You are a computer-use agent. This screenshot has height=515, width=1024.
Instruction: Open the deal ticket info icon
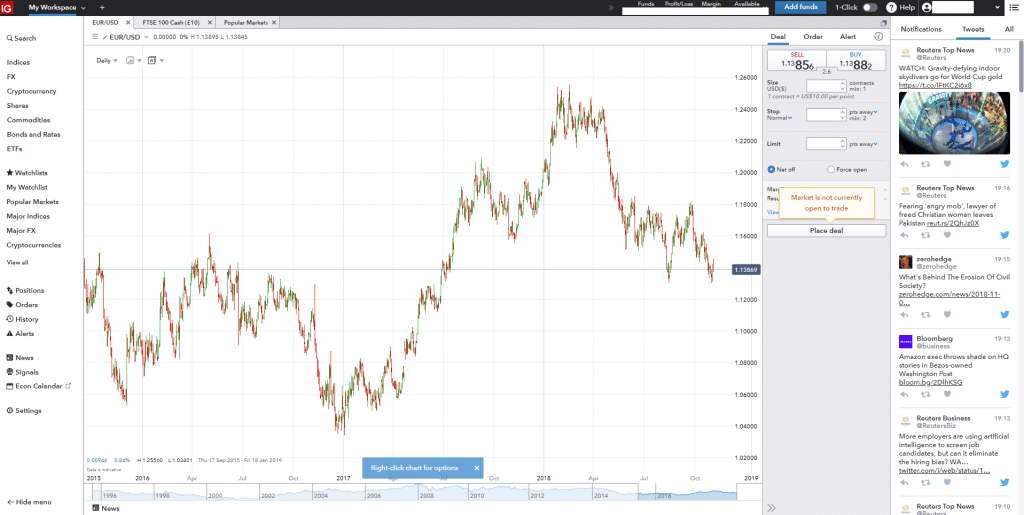878,37
